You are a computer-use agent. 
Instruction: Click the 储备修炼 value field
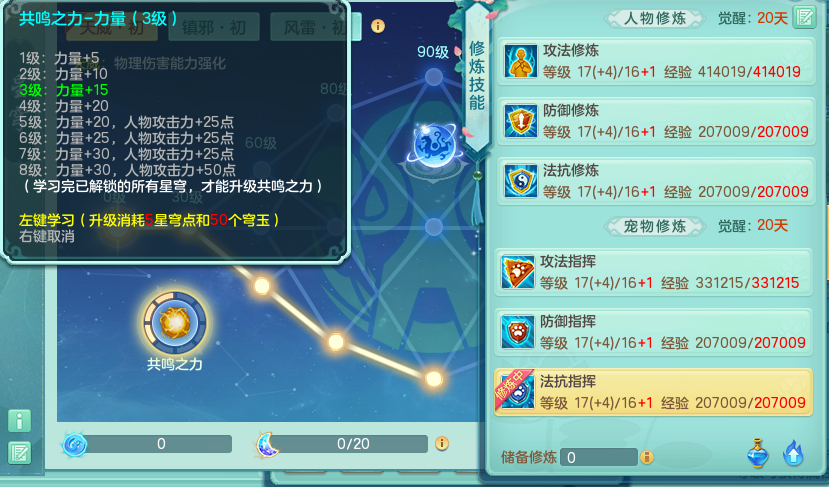tap(599, 457)
